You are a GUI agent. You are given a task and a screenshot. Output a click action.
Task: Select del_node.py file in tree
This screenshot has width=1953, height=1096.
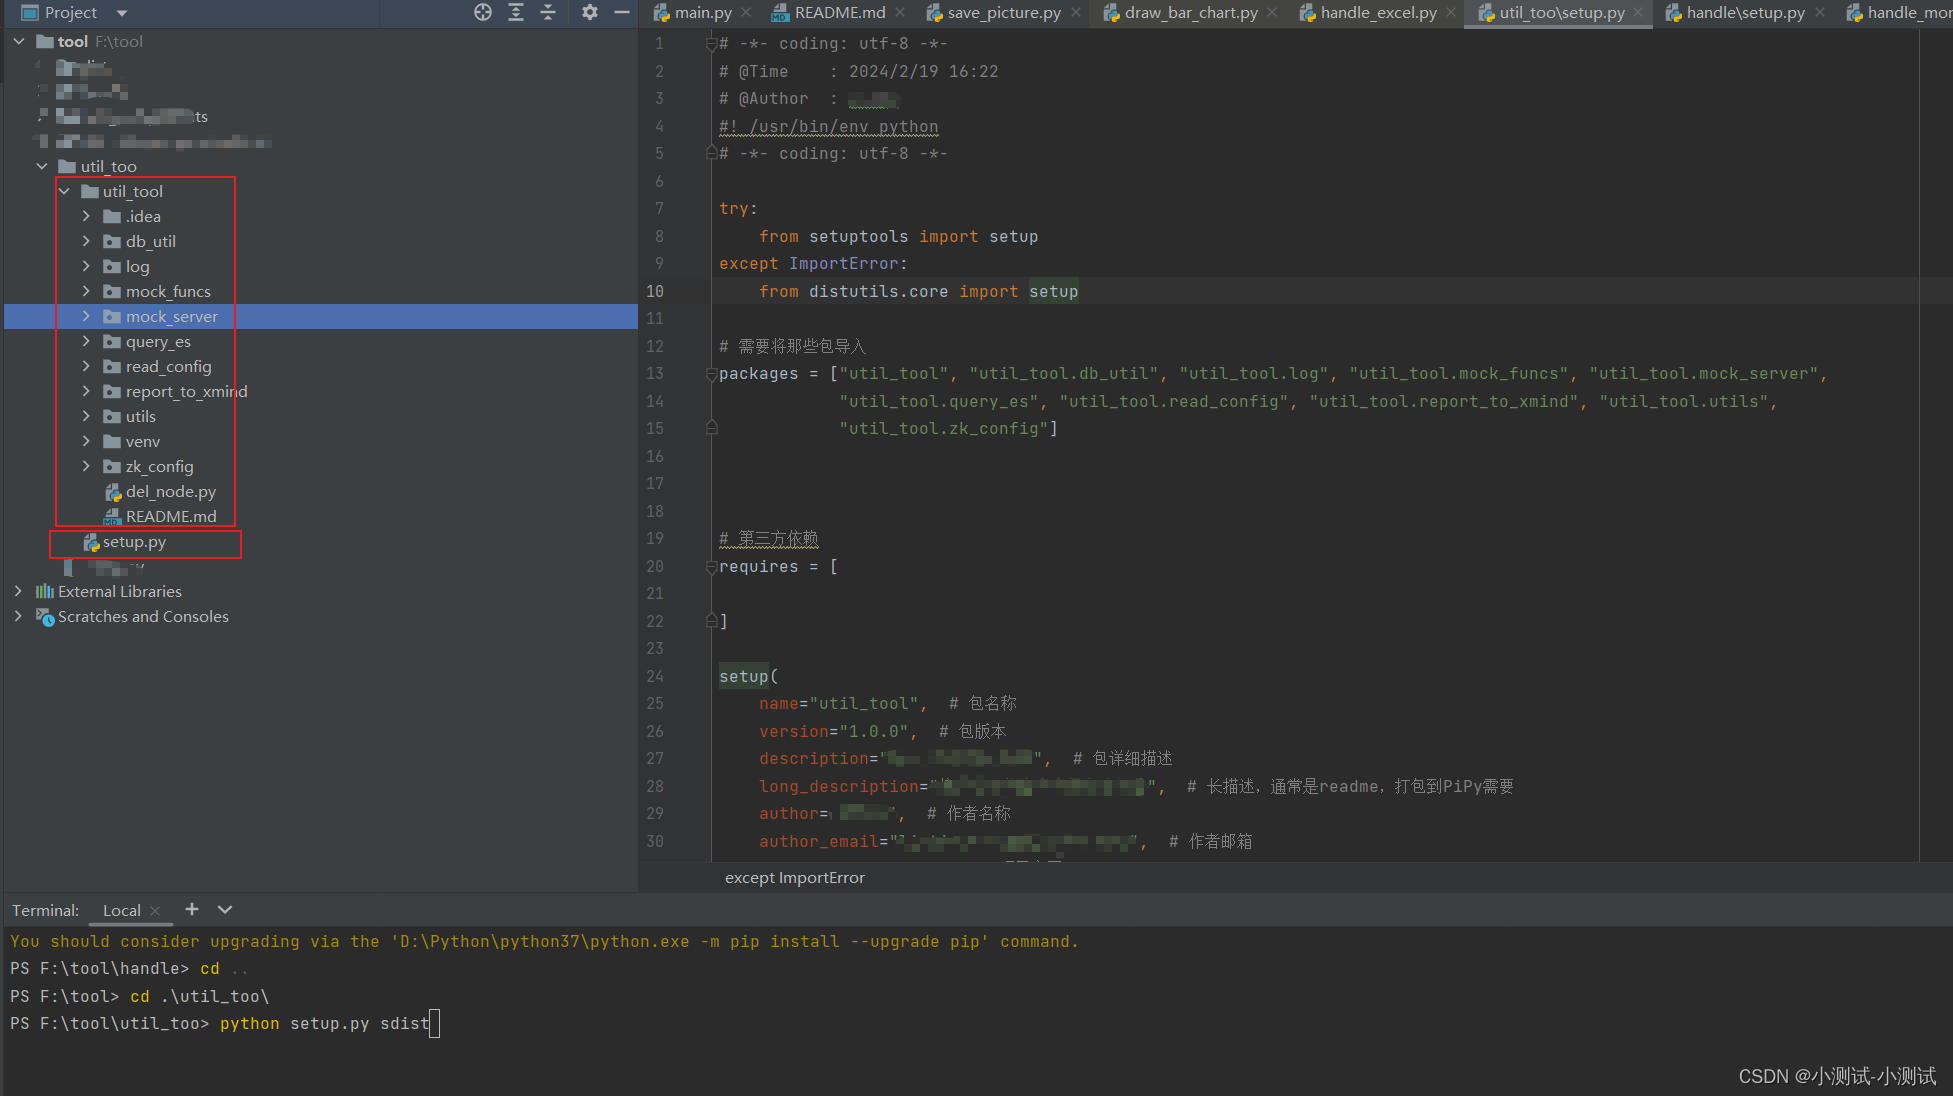170,491
